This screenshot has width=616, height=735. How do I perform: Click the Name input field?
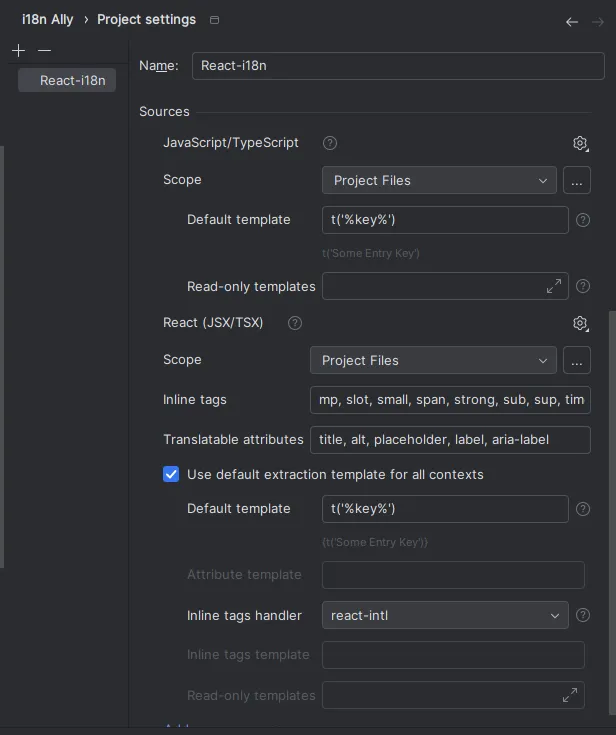[x=398, y=66]
